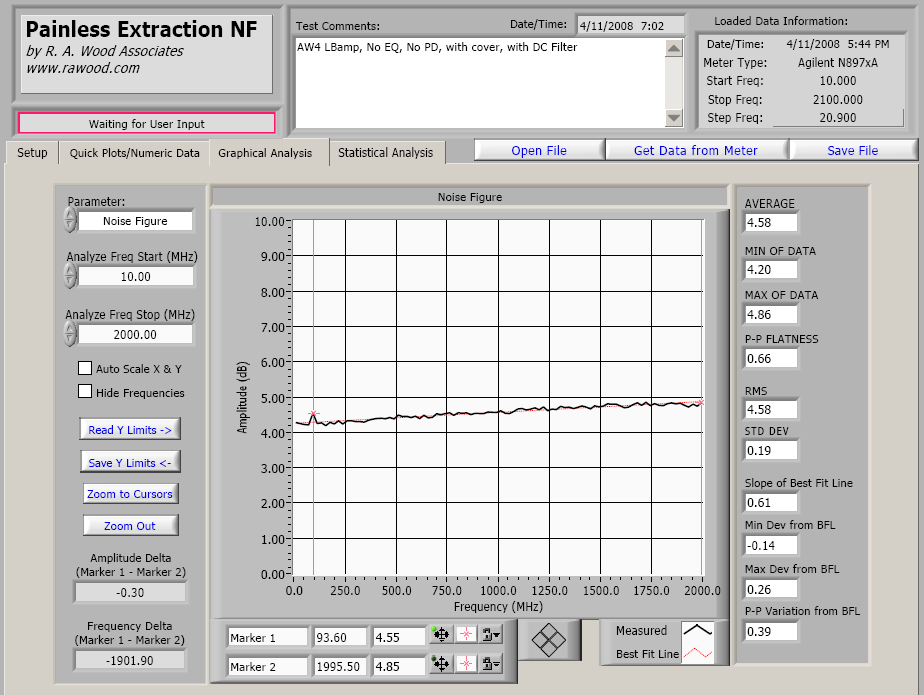Click the Analyze Freq Start value field
Viewport: 924px width, 695px height.
(136, 276)
